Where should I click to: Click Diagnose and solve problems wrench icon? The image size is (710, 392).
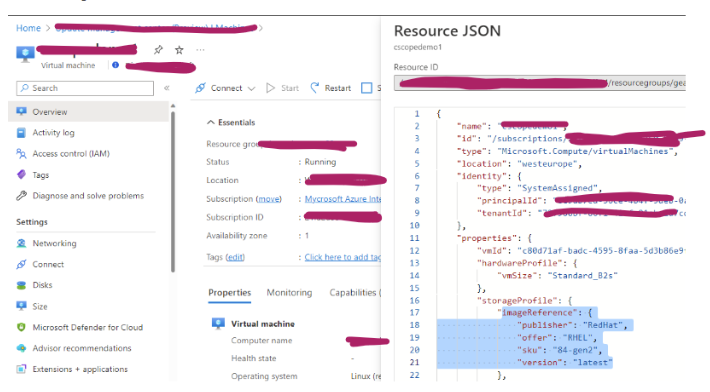(21, 196)
